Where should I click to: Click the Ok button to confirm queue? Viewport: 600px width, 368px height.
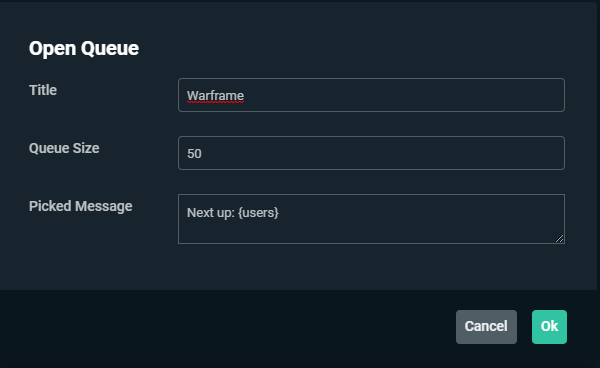(549, 327)
